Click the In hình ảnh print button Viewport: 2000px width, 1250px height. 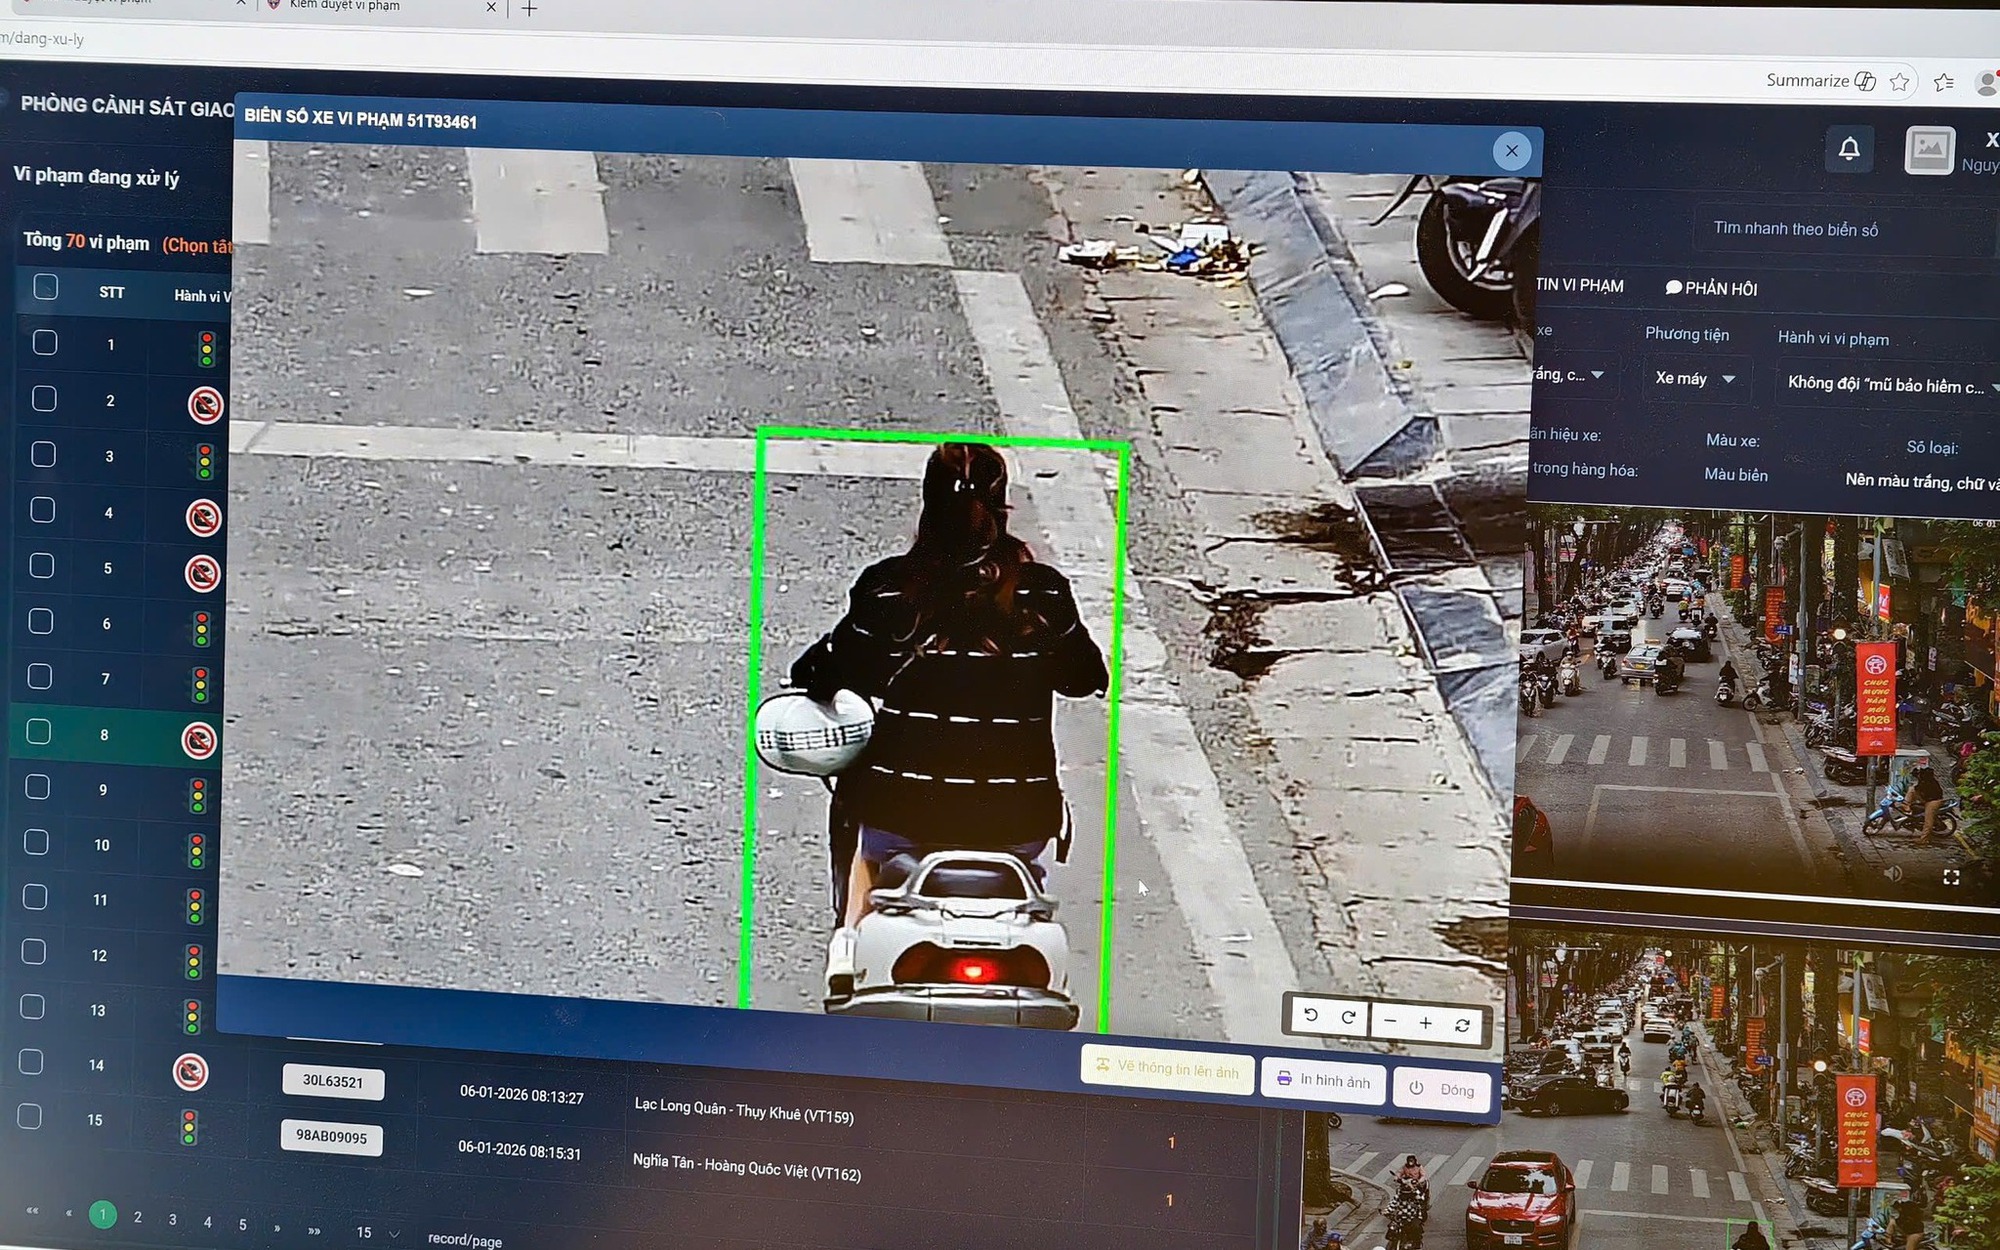[1324, 1080]
